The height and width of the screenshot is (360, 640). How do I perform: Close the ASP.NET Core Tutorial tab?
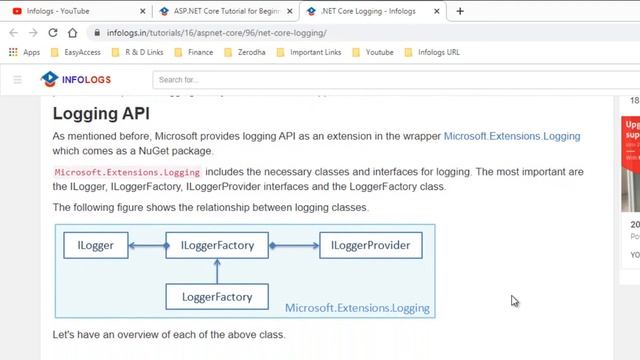click(289, 11)
